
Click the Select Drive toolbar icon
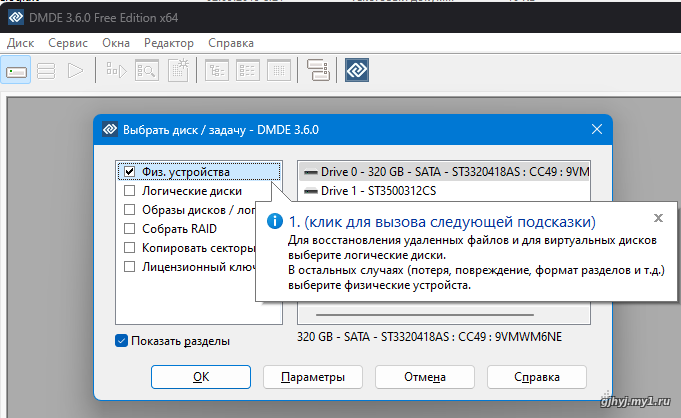(x=16, y=70)
